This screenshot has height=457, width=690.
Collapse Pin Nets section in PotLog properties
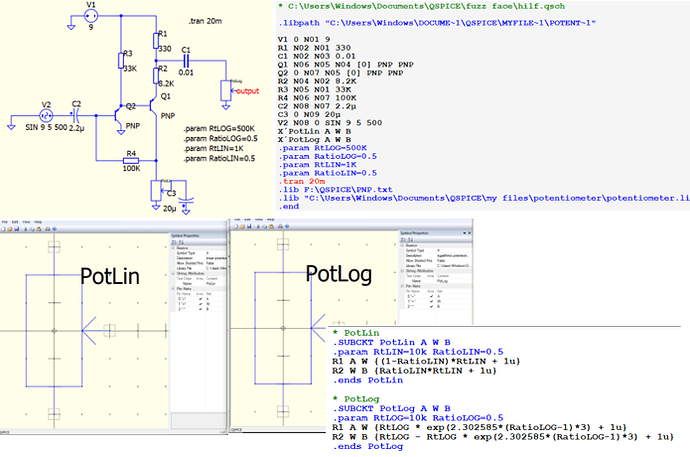403,286
